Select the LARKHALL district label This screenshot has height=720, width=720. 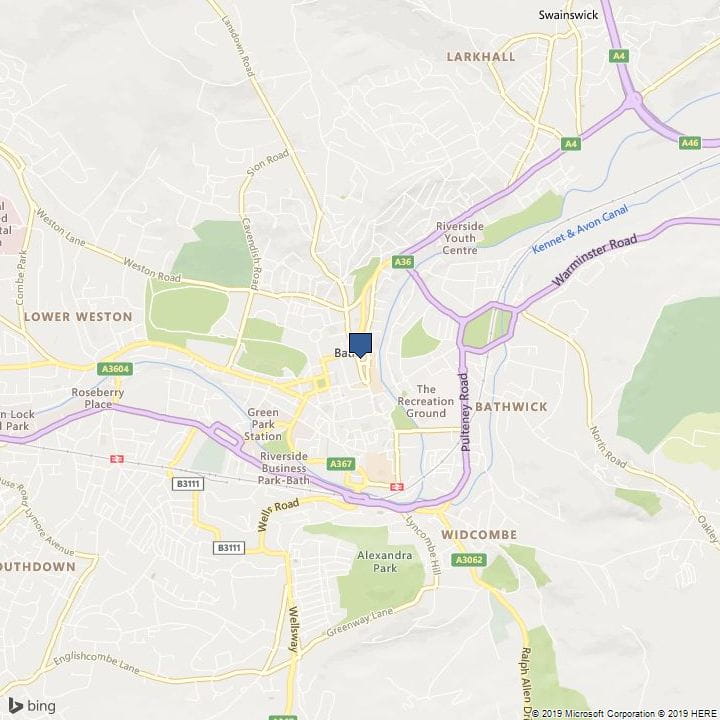pyautogui.click(x=481, y=56)
